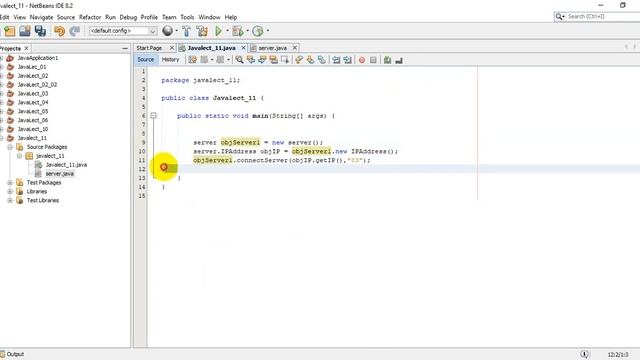Switch to the Start Page tab

pos(149,48)
